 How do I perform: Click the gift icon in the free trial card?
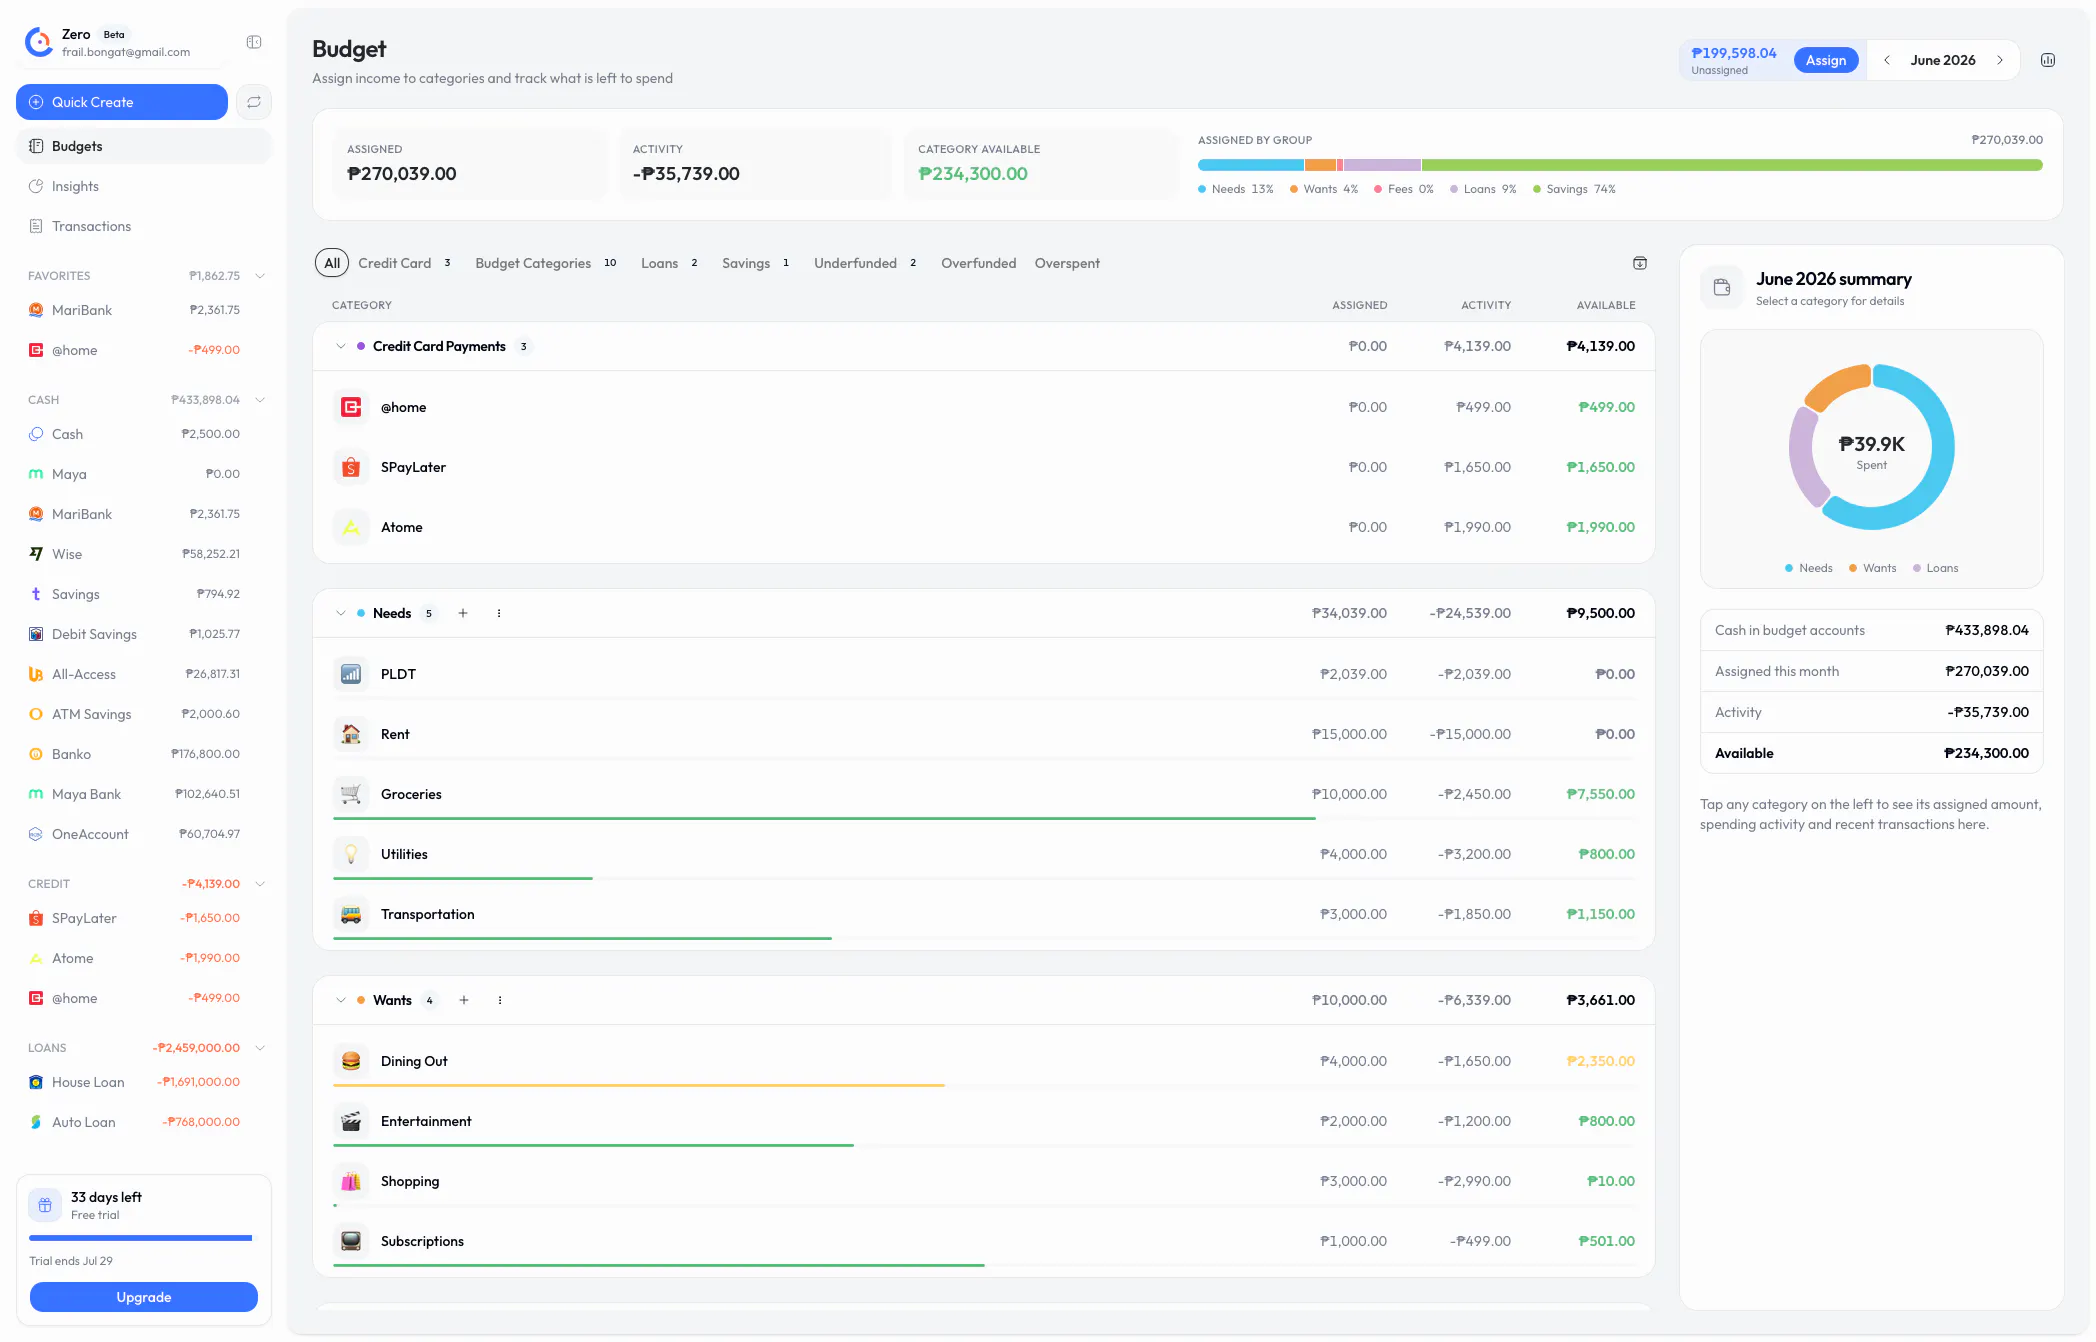(x=45, y=1205)
